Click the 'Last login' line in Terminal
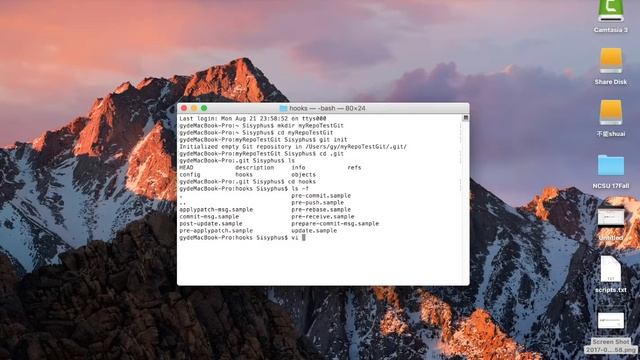This screenshot has height=360, width=640. click(x=253, y=118)
